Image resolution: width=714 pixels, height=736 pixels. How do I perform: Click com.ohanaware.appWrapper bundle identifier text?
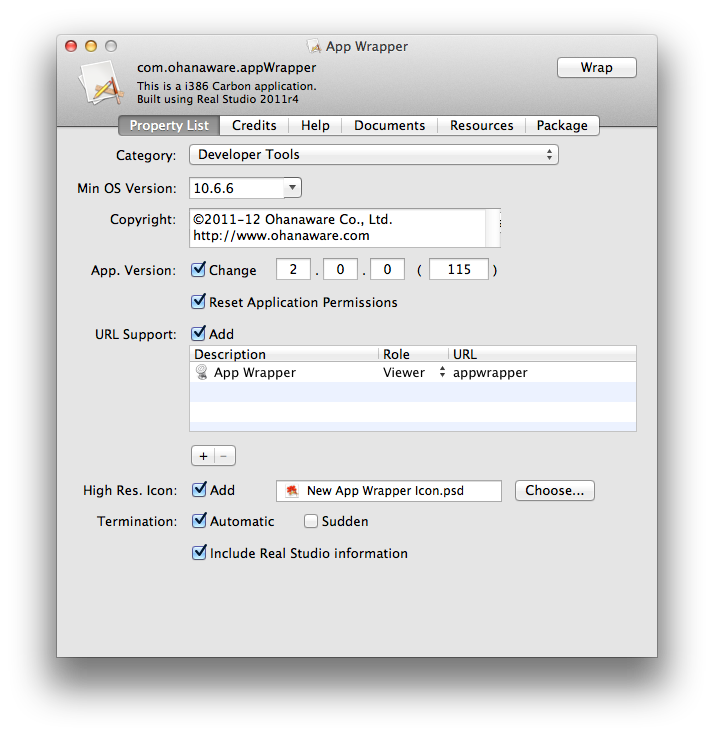pos(227,68)
